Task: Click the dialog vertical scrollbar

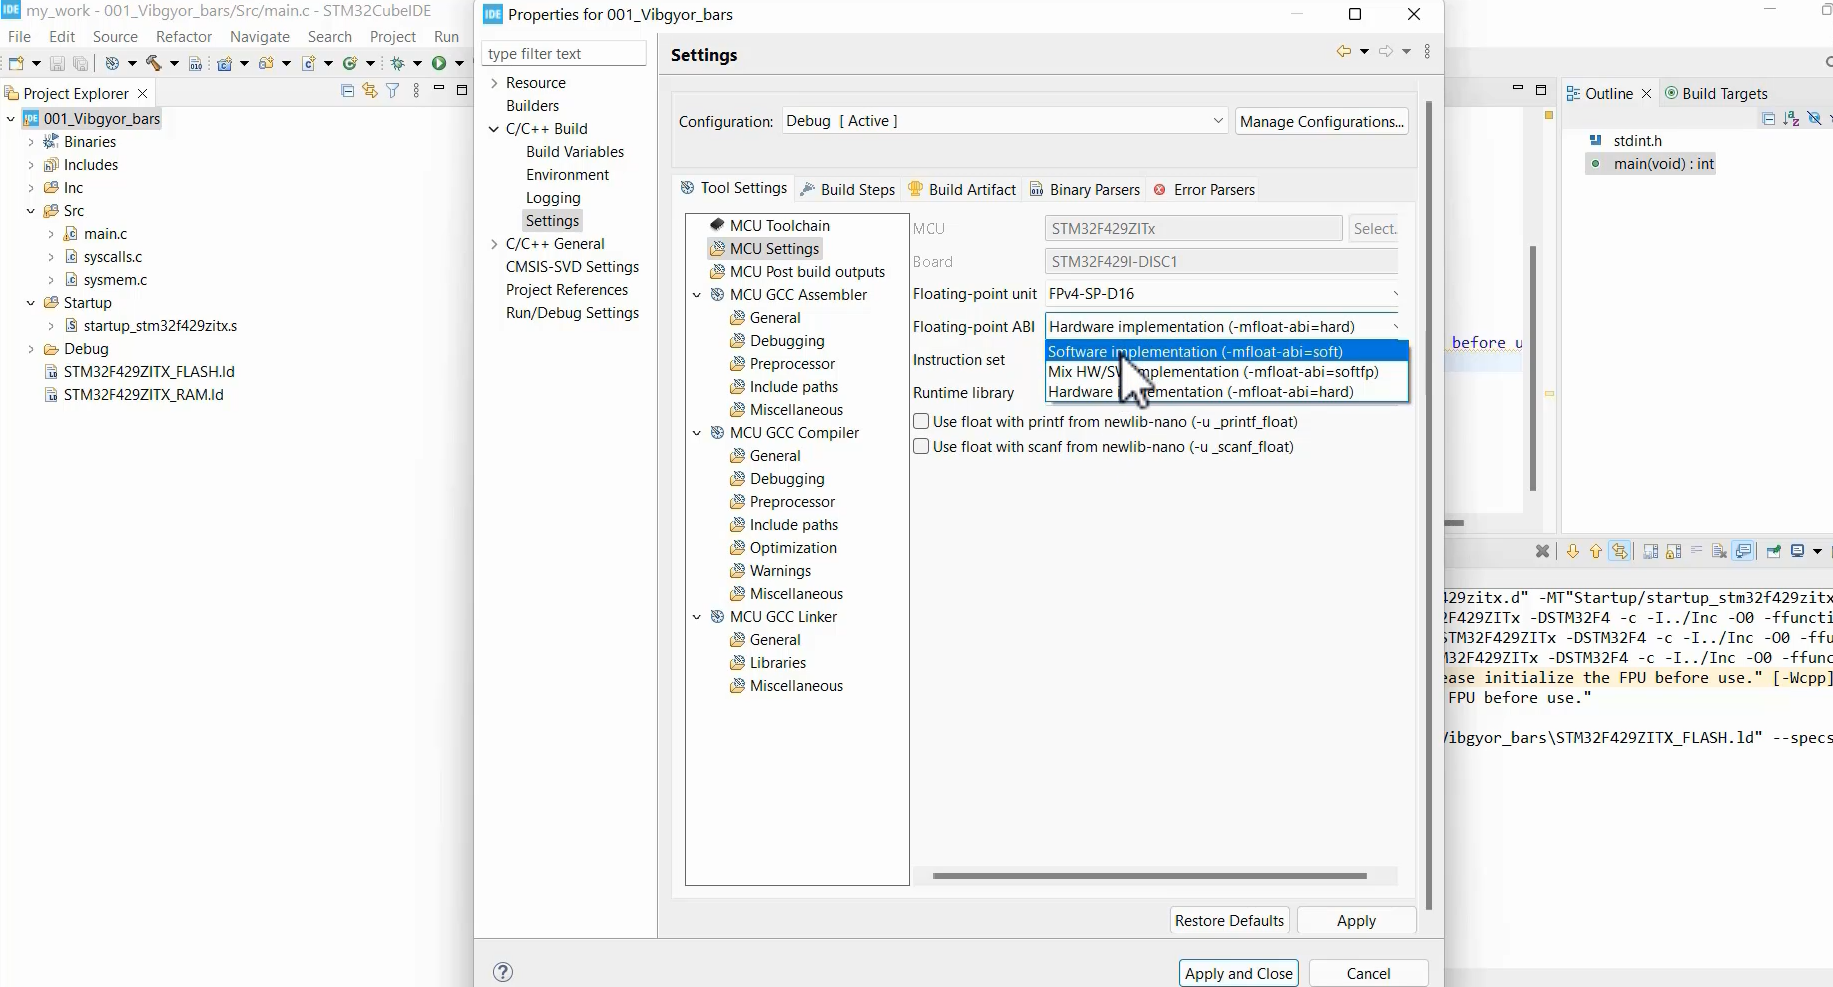Action: pyautogui.click(x=1429, y=505)
